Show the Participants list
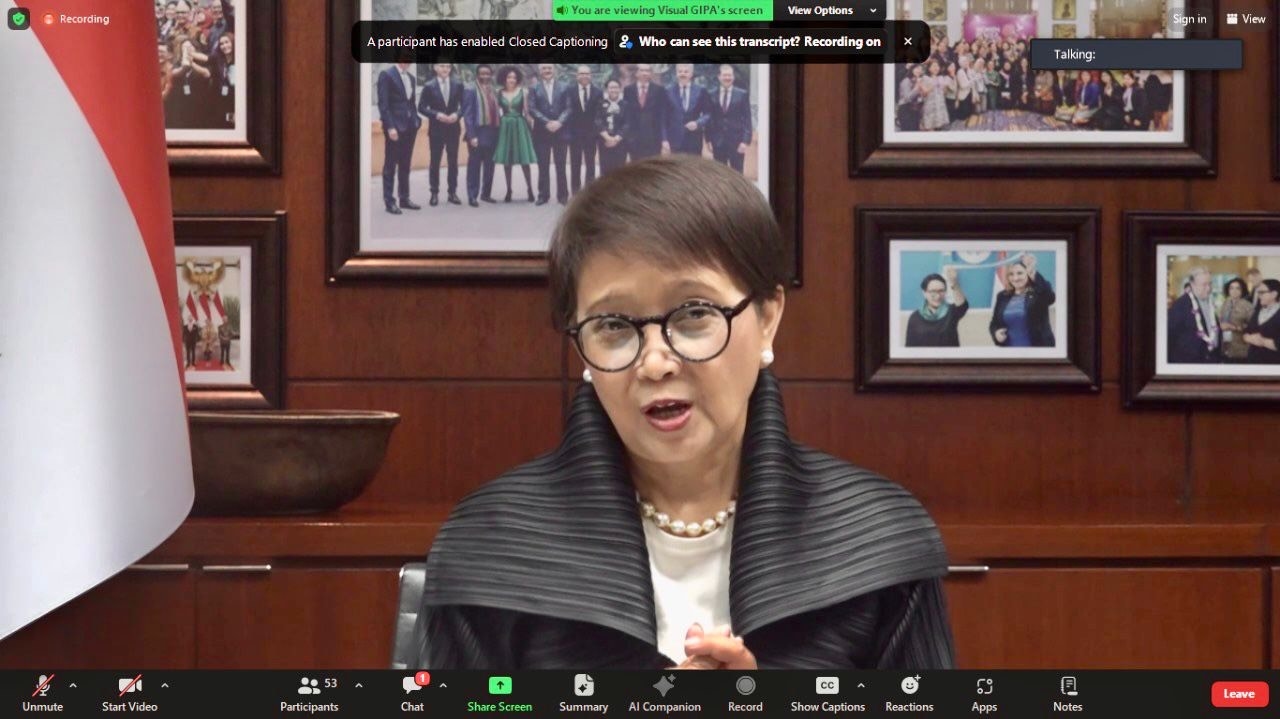The image size is (1280, 719). click(x=308, y=694)
